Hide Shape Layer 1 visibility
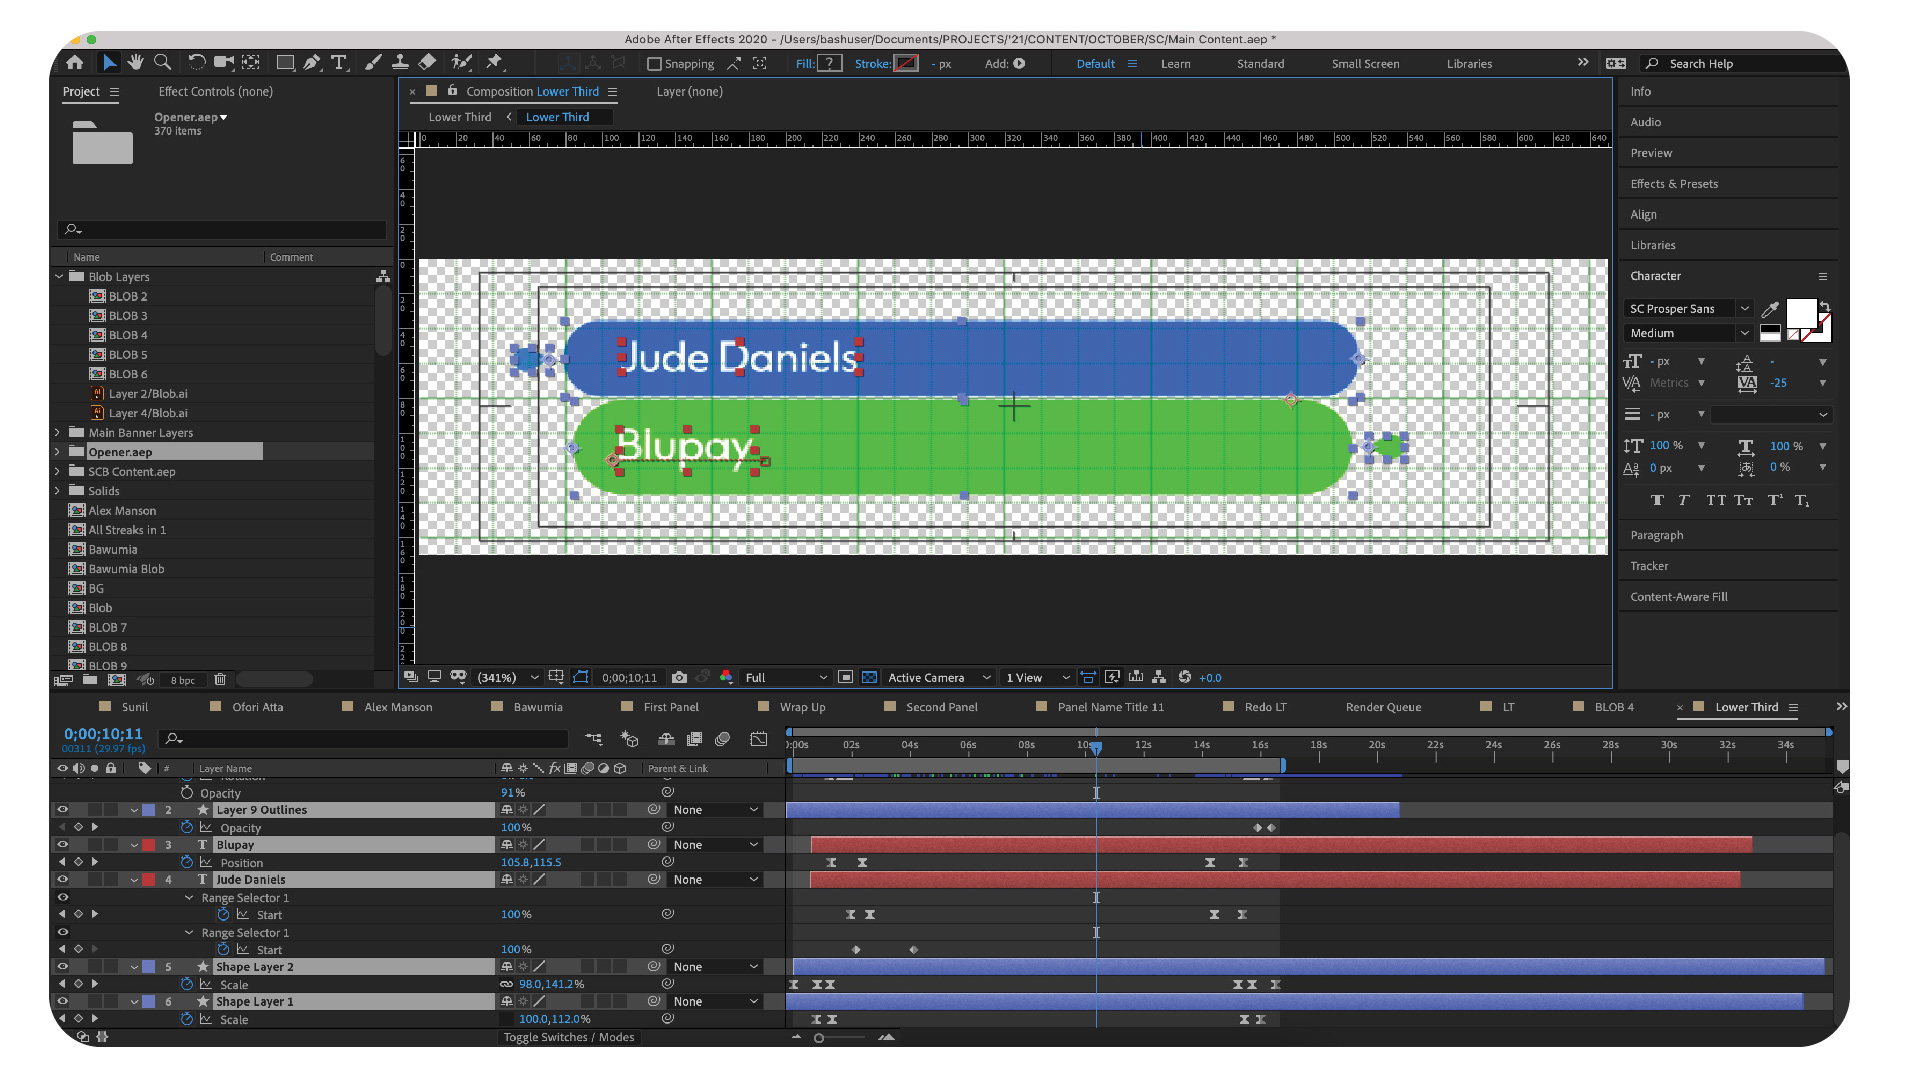This screenshot has width=1920, height=1080. click(x=63, y=1001)
